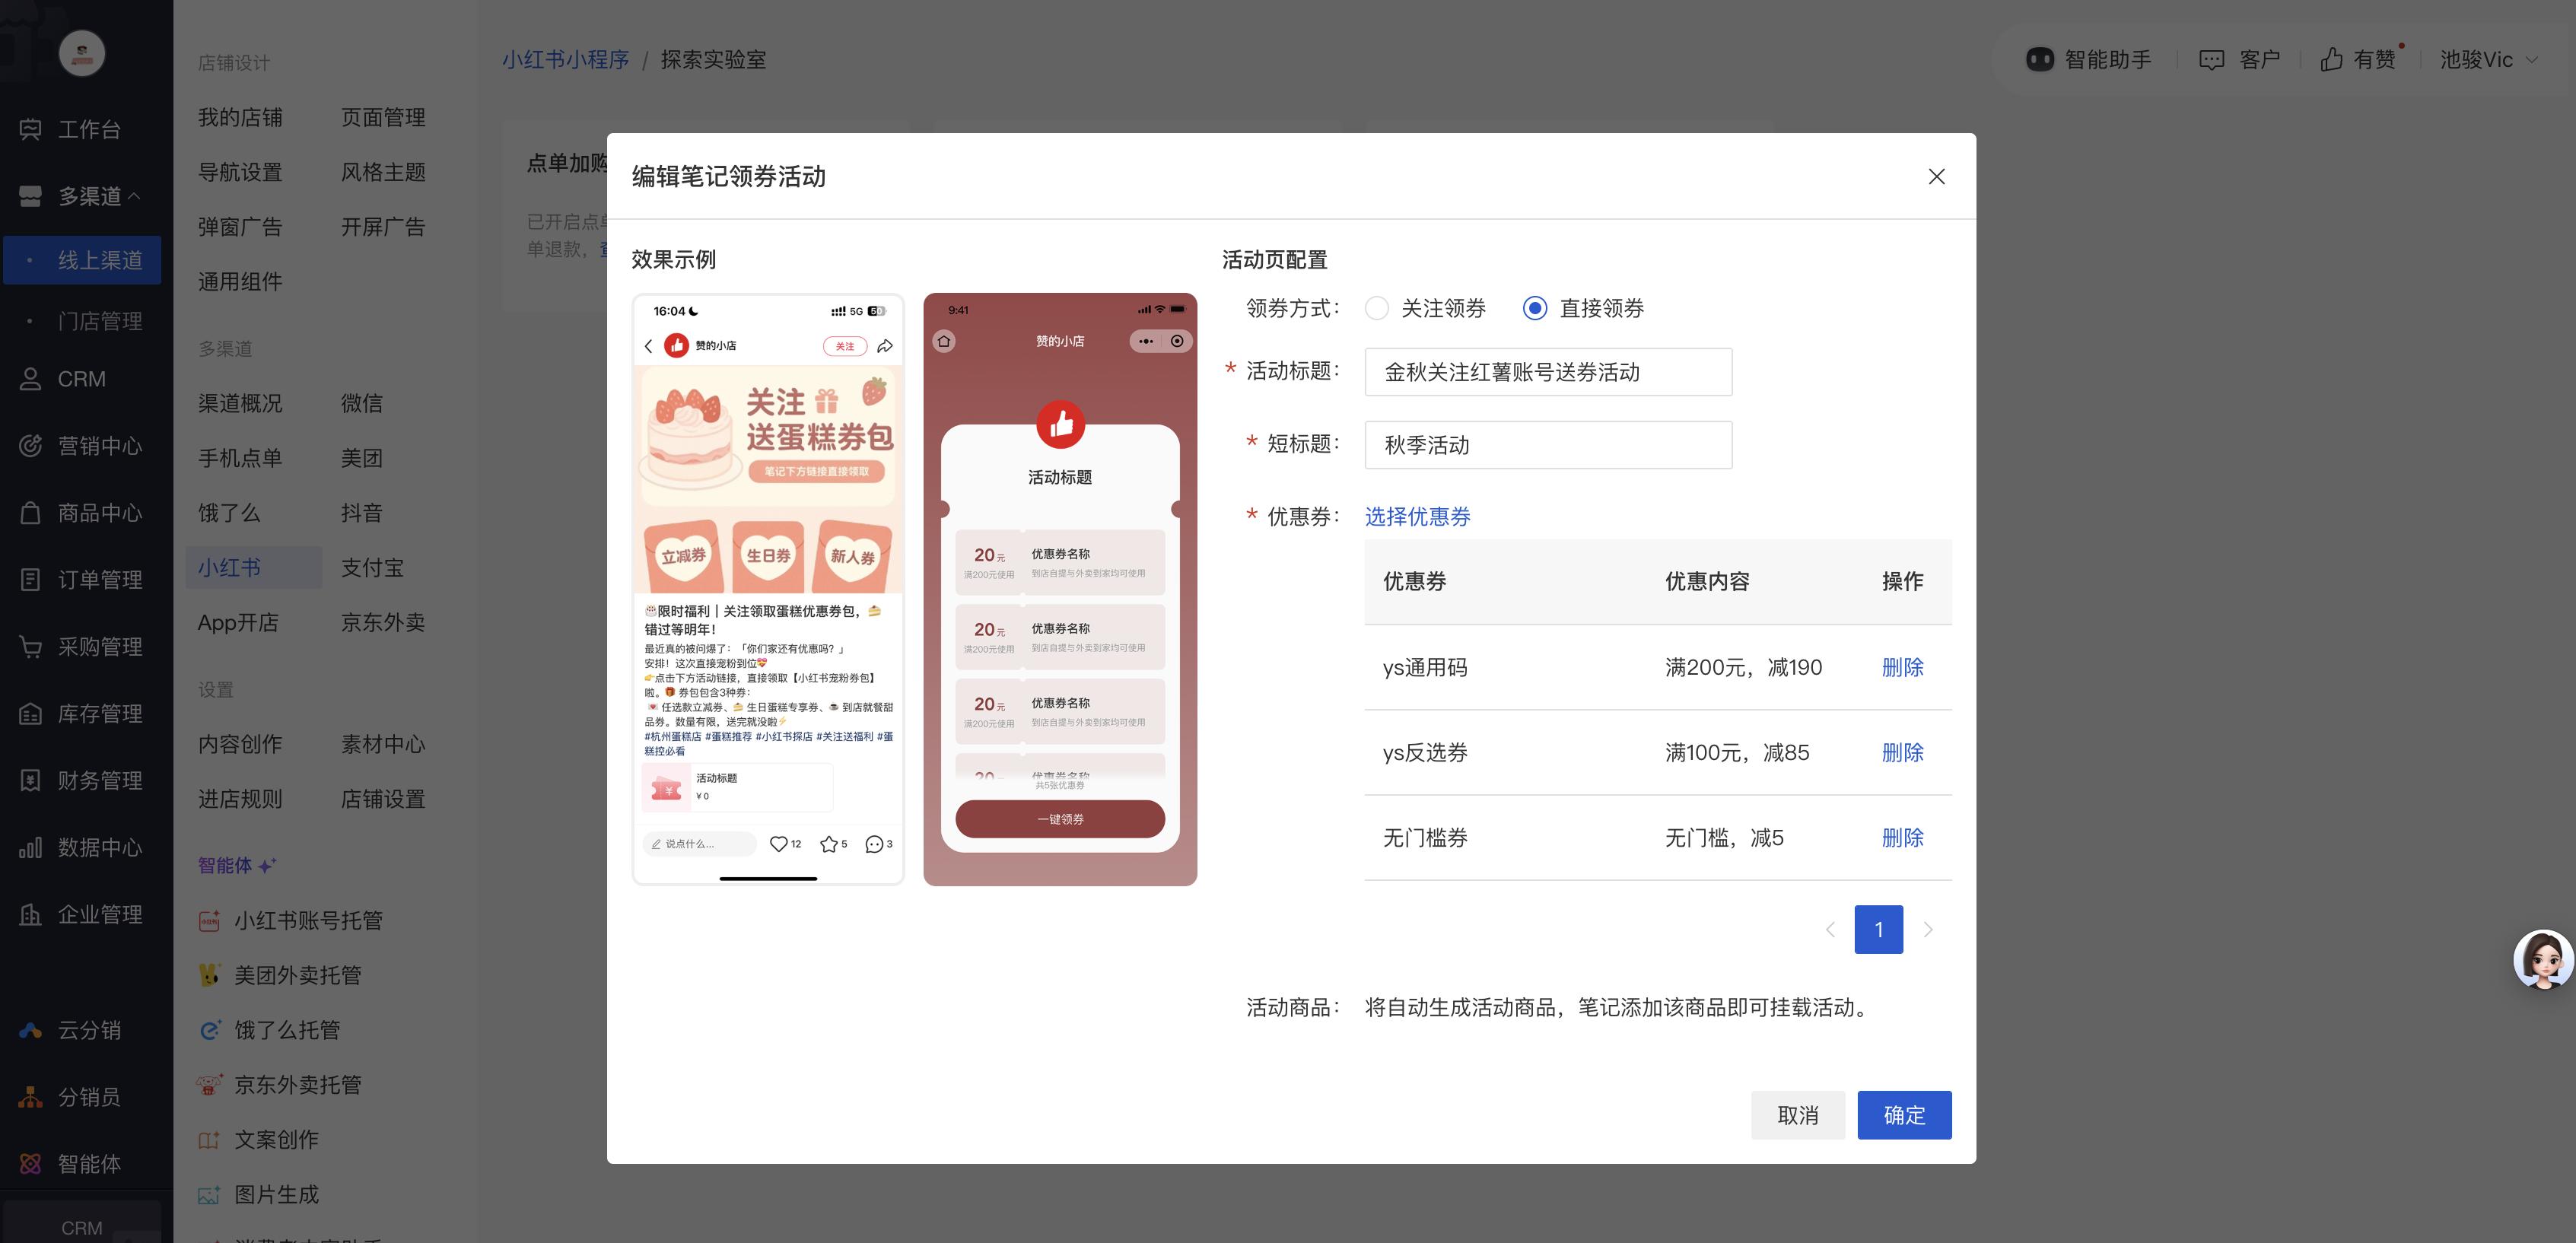Open 数据中心 chart icon in sidebar
This screenshot has height=1243, width=2576.
pyautogui.click(x=30, y=848)
